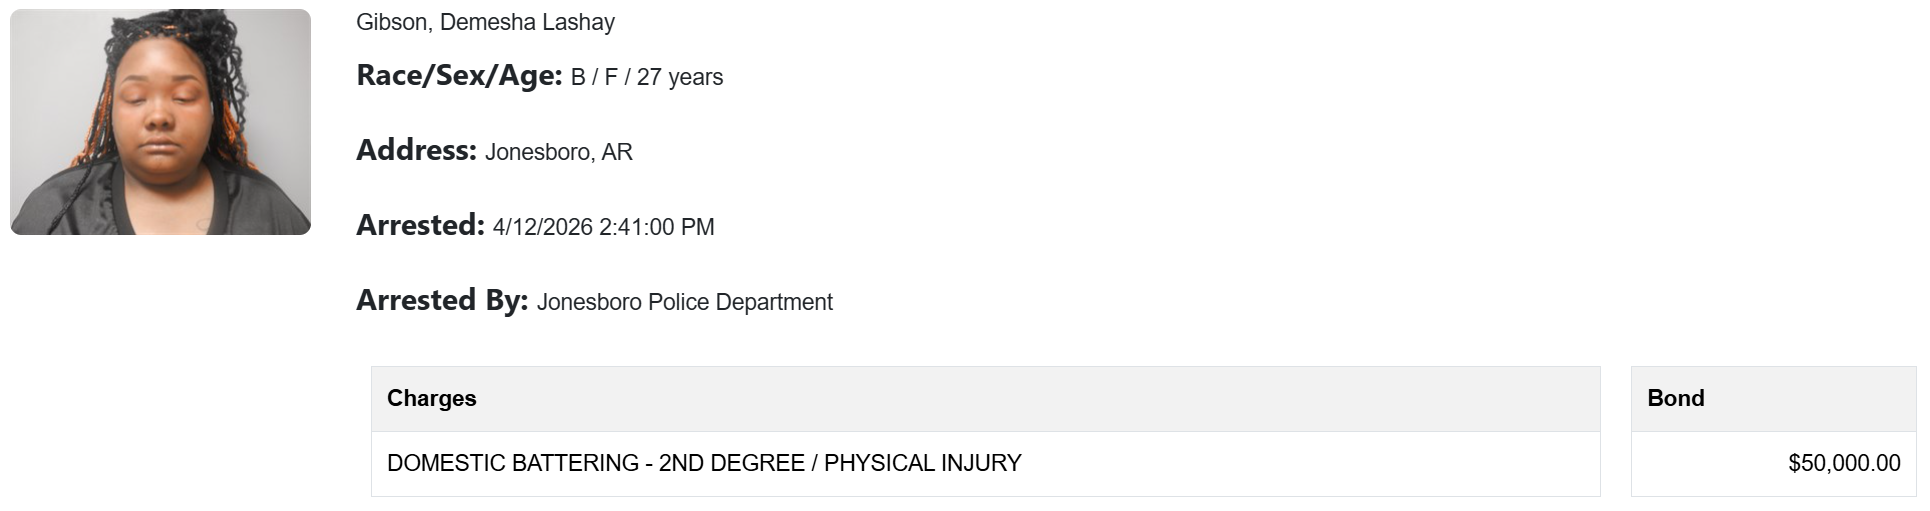Click the AR state abbreviation
Screen dimensions: 1930x511
617,152
